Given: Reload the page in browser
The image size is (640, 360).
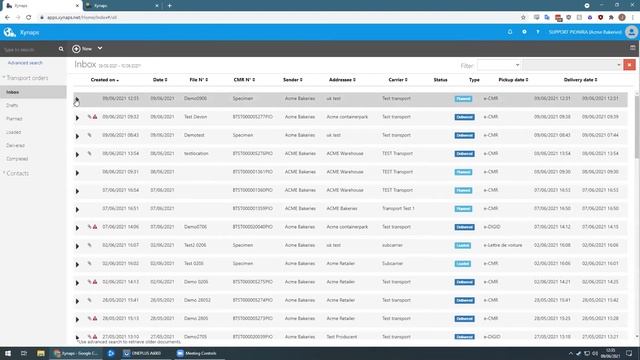Looking at the screenshot, I should [x=29, y=18].
